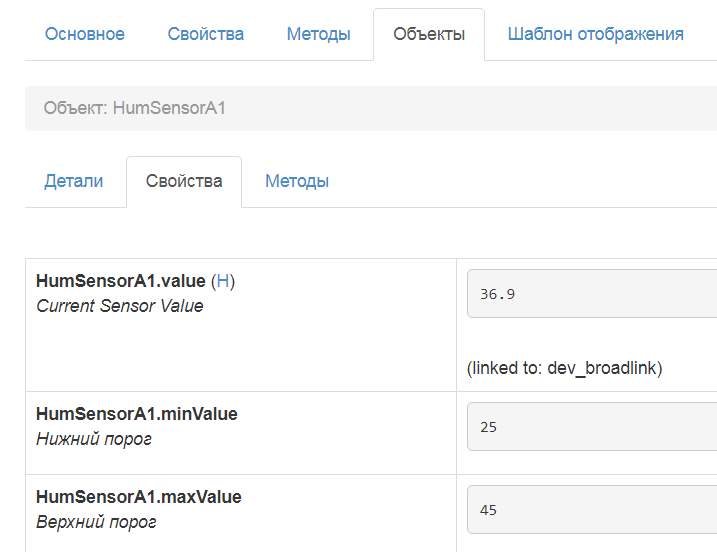717x552 pixels.
Task: Switch to the Детали sub-tab
Action: coord(74,181)
